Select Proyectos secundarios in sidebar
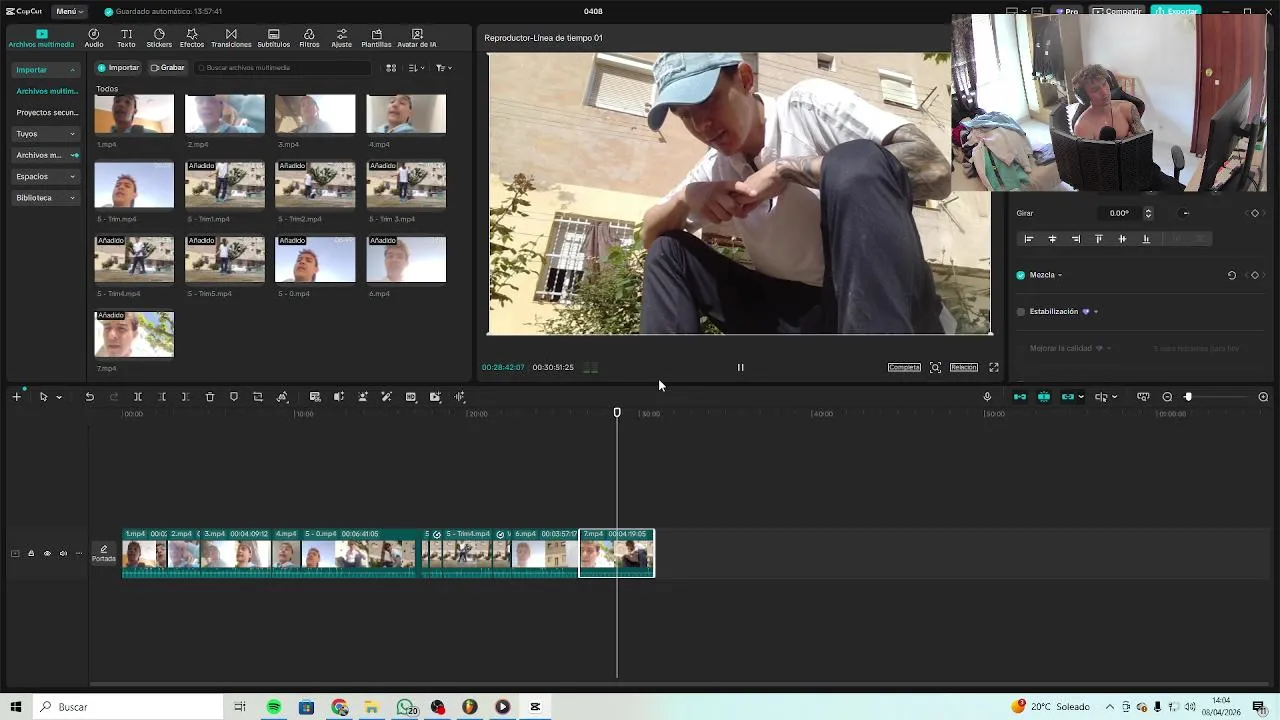Viewport: 1280px width, 720px height. point(46,113)
